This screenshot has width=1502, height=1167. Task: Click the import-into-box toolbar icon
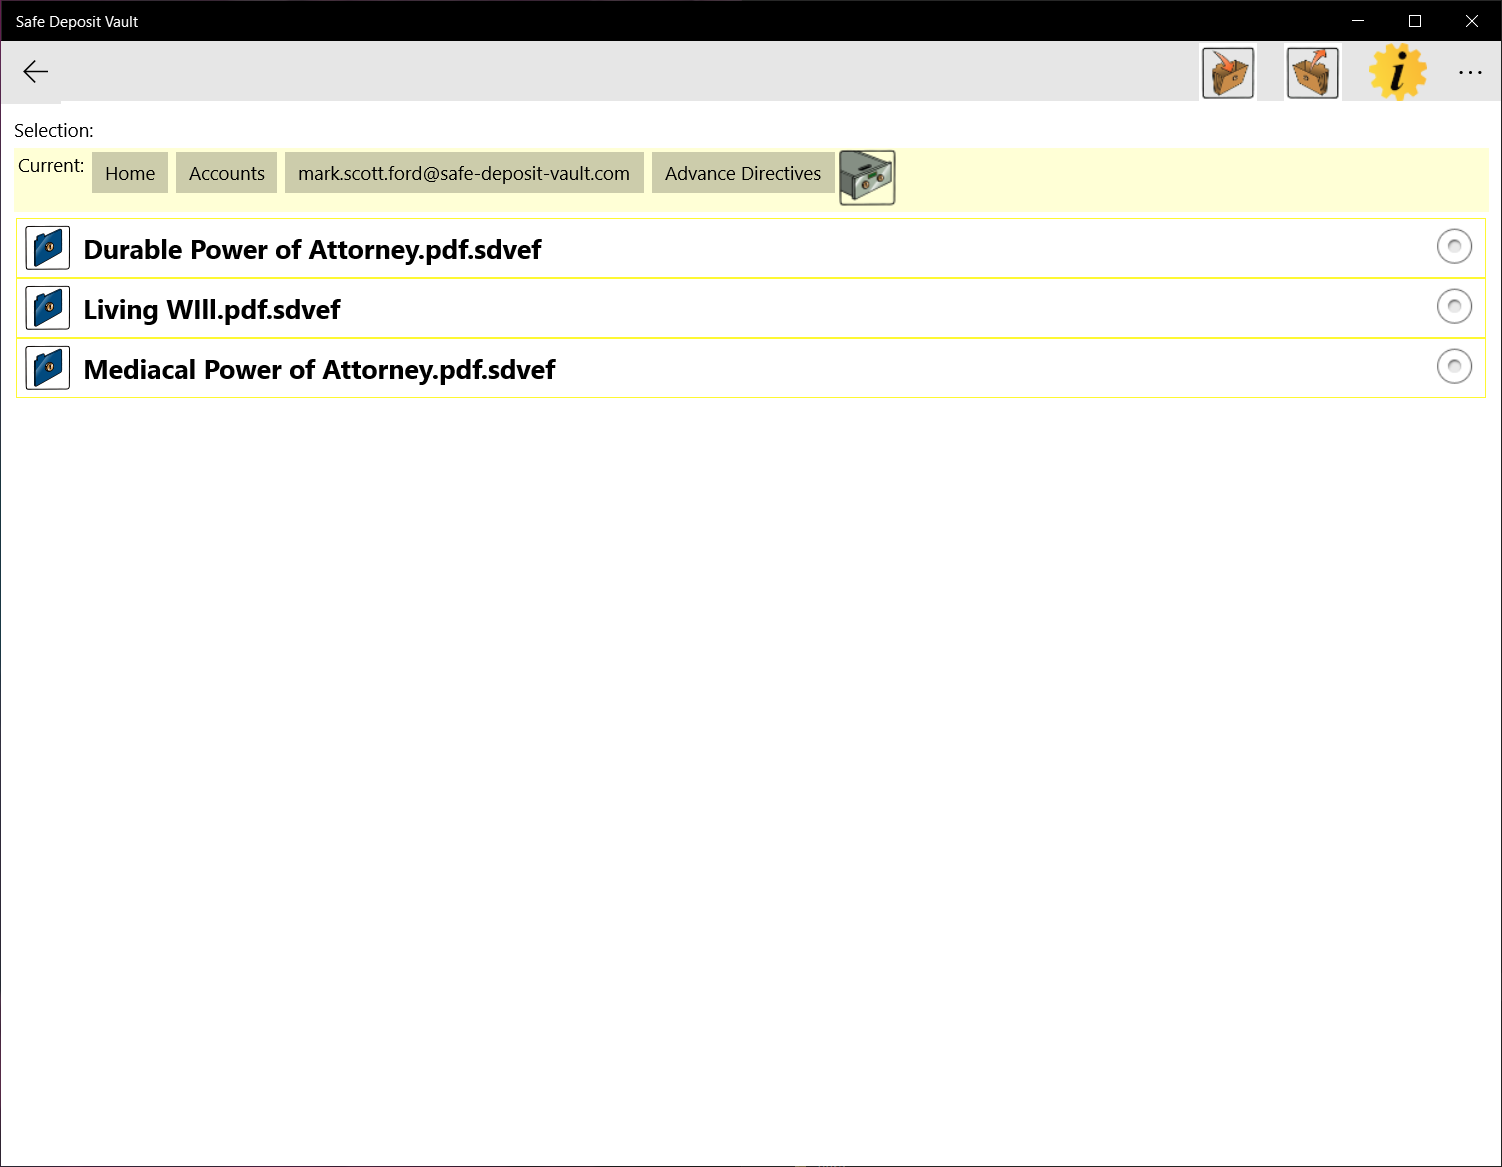(x=1228, y=73)
